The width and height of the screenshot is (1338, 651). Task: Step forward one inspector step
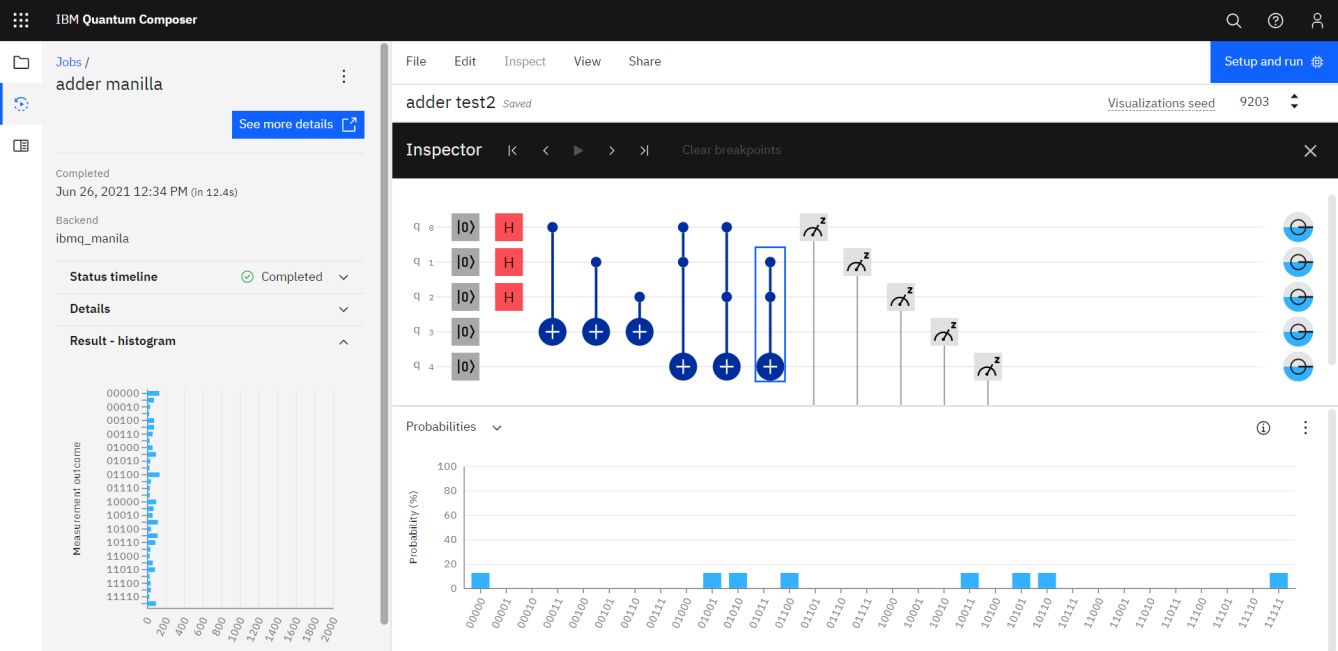point(612,150)
